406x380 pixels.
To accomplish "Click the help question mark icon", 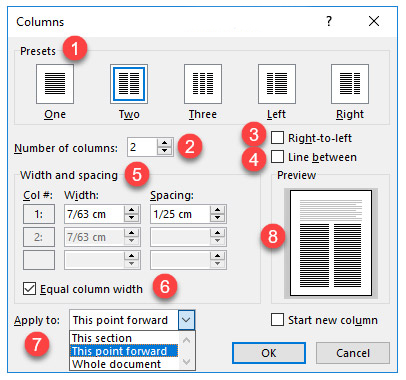I will click(x=329, y=21).
